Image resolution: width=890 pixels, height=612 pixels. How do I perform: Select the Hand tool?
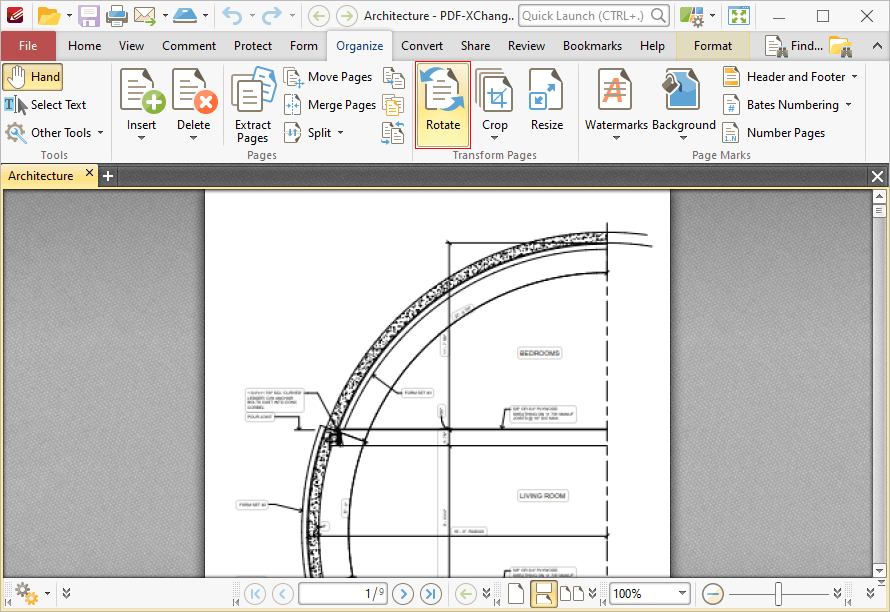pyautogui.click(x=33, y=76)
